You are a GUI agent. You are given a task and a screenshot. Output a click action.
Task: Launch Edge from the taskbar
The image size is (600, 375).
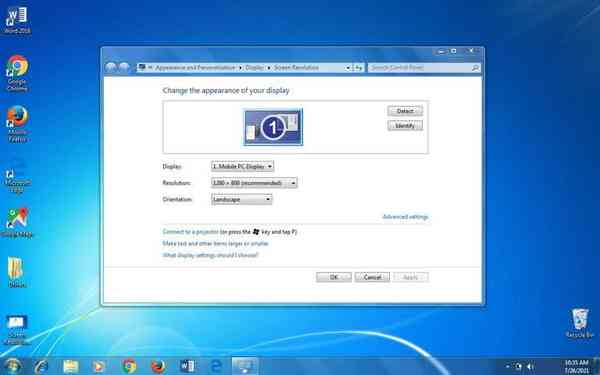click(216, 367)
